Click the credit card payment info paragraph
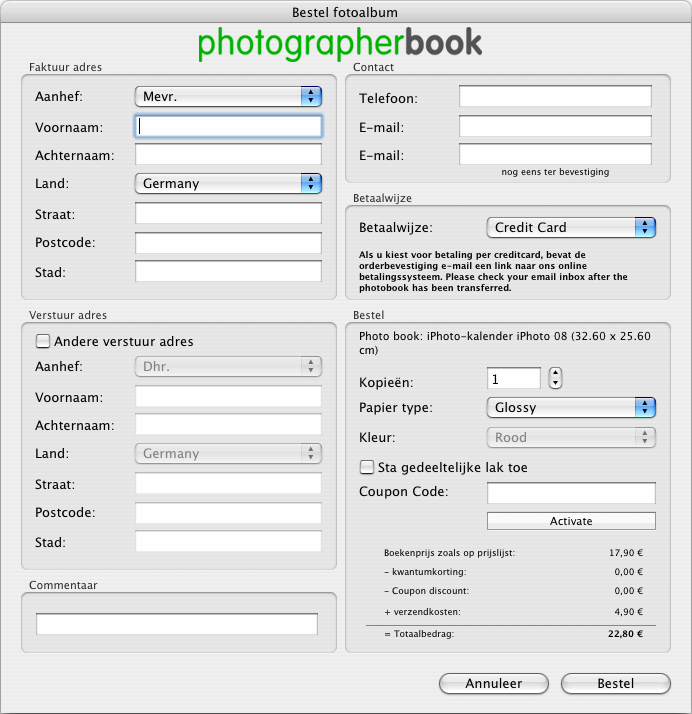Image resolution: width=692 pixels, height=714 pixels. [x=493, y=271]
